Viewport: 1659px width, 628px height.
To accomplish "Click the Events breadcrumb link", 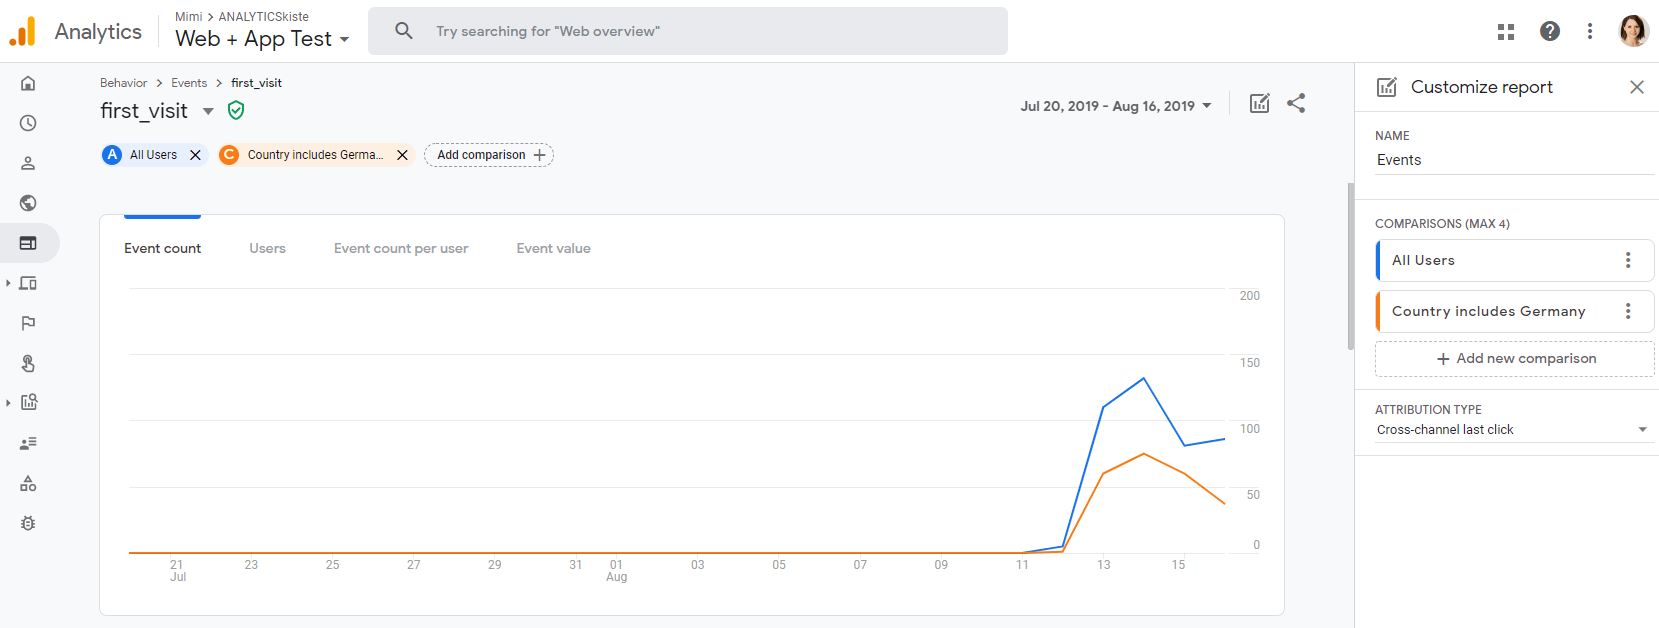I will pos(189,83).
